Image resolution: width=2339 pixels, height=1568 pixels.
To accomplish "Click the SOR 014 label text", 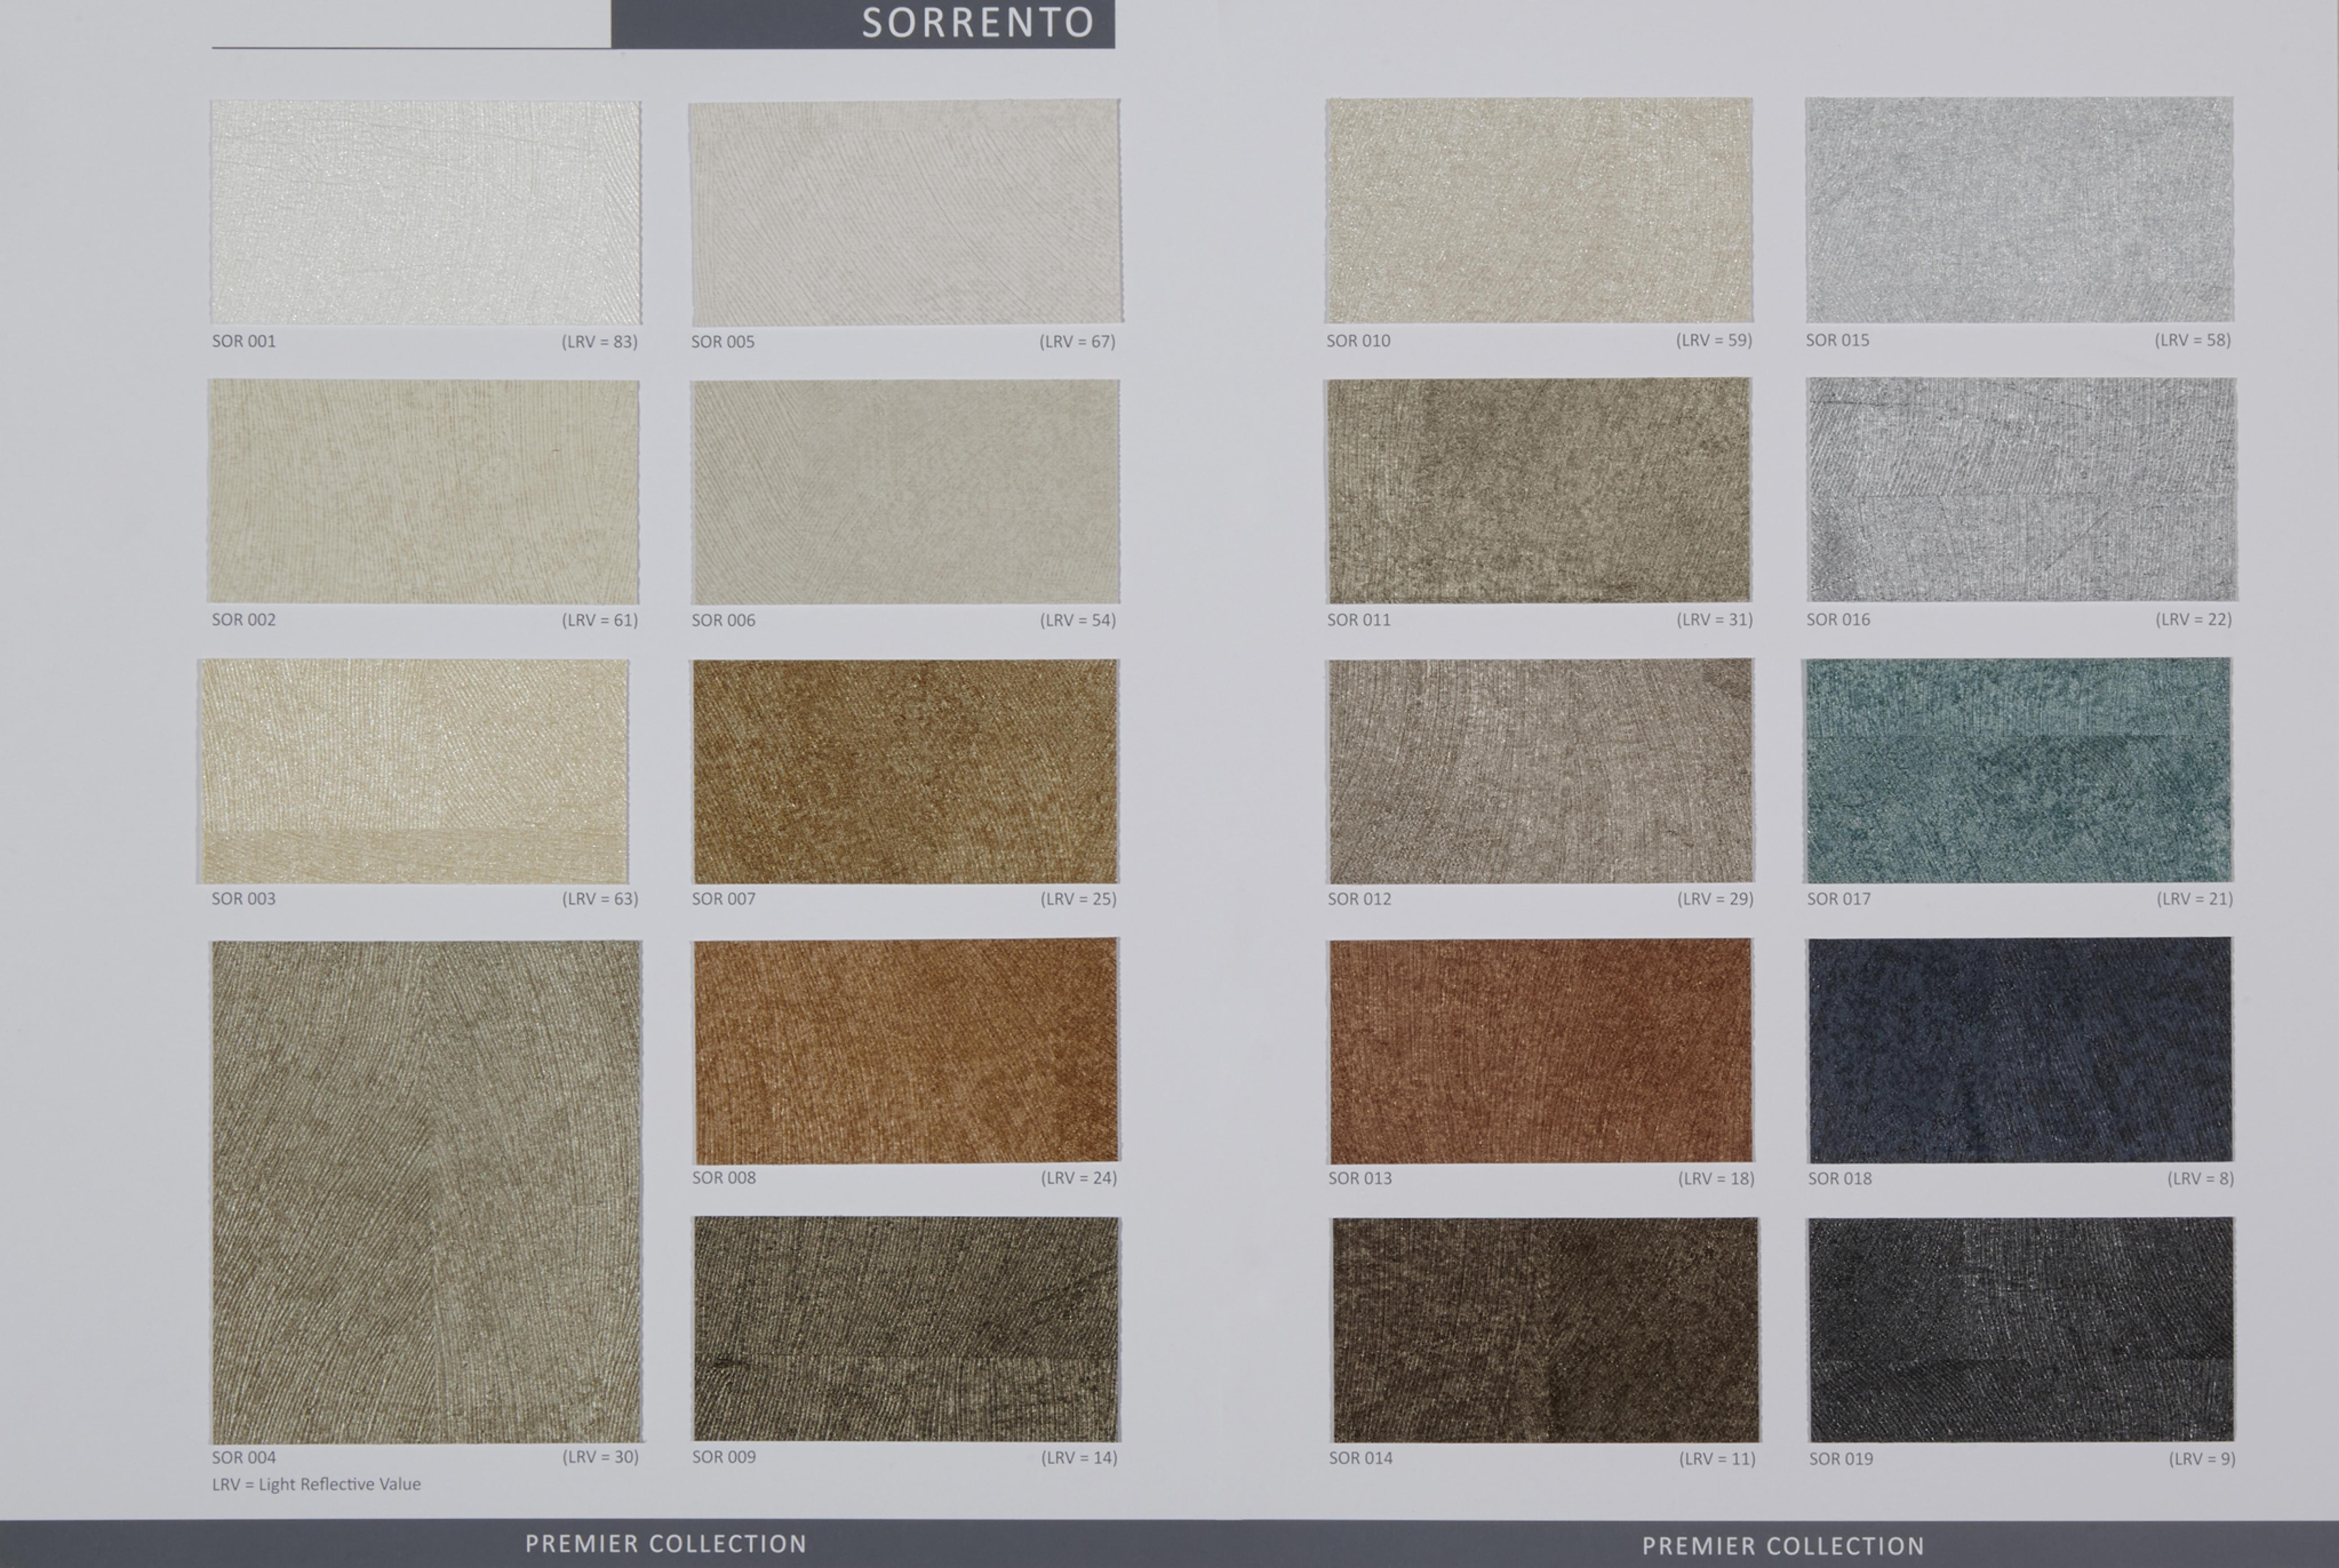I will point(1360,1458).
